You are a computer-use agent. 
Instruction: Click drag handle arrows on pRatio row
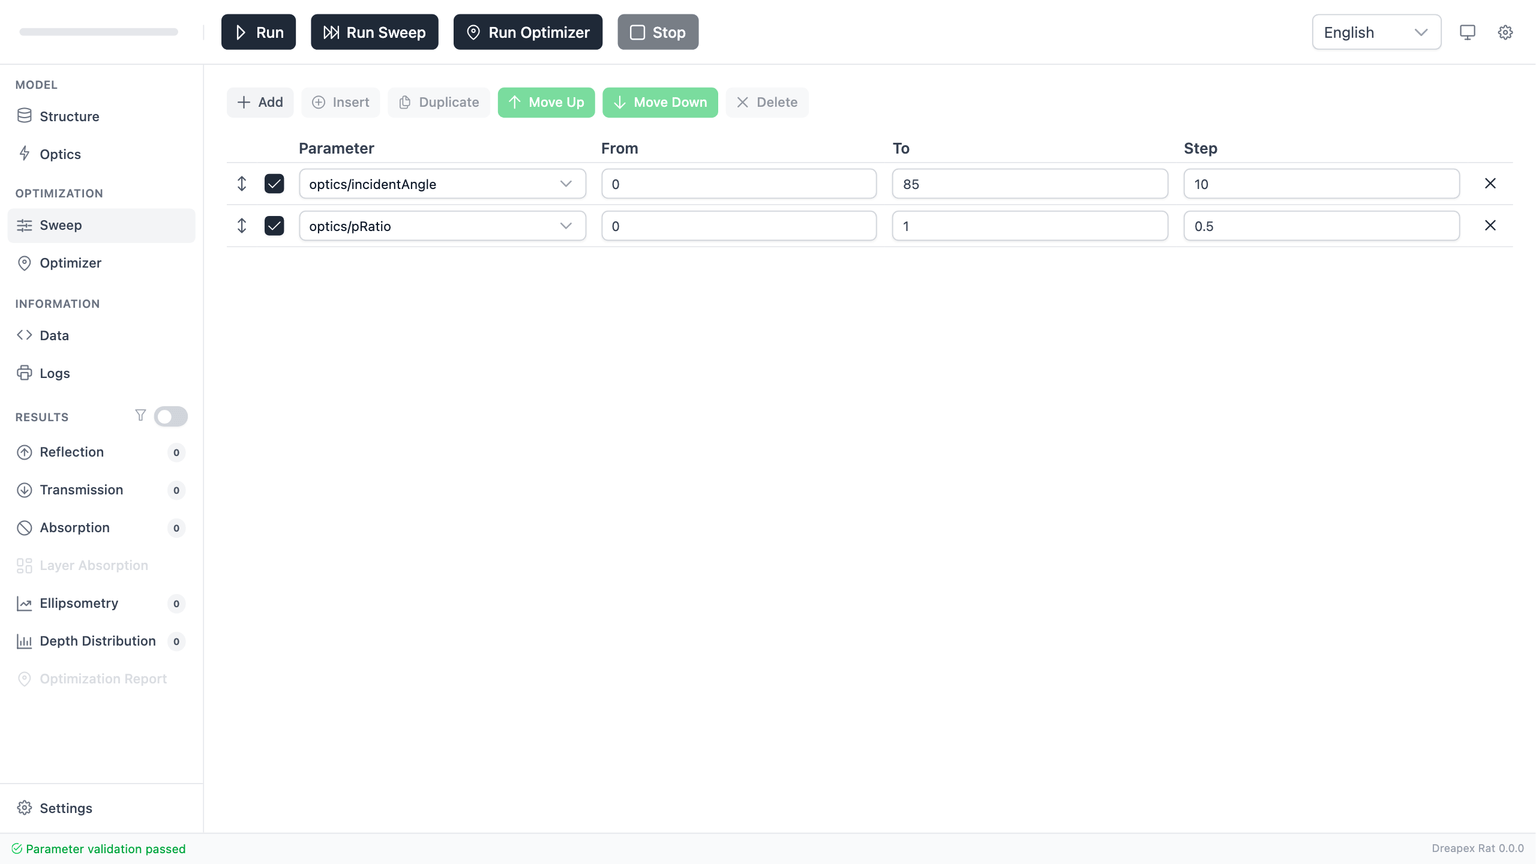pyautogui.click(x=242, y=226)
